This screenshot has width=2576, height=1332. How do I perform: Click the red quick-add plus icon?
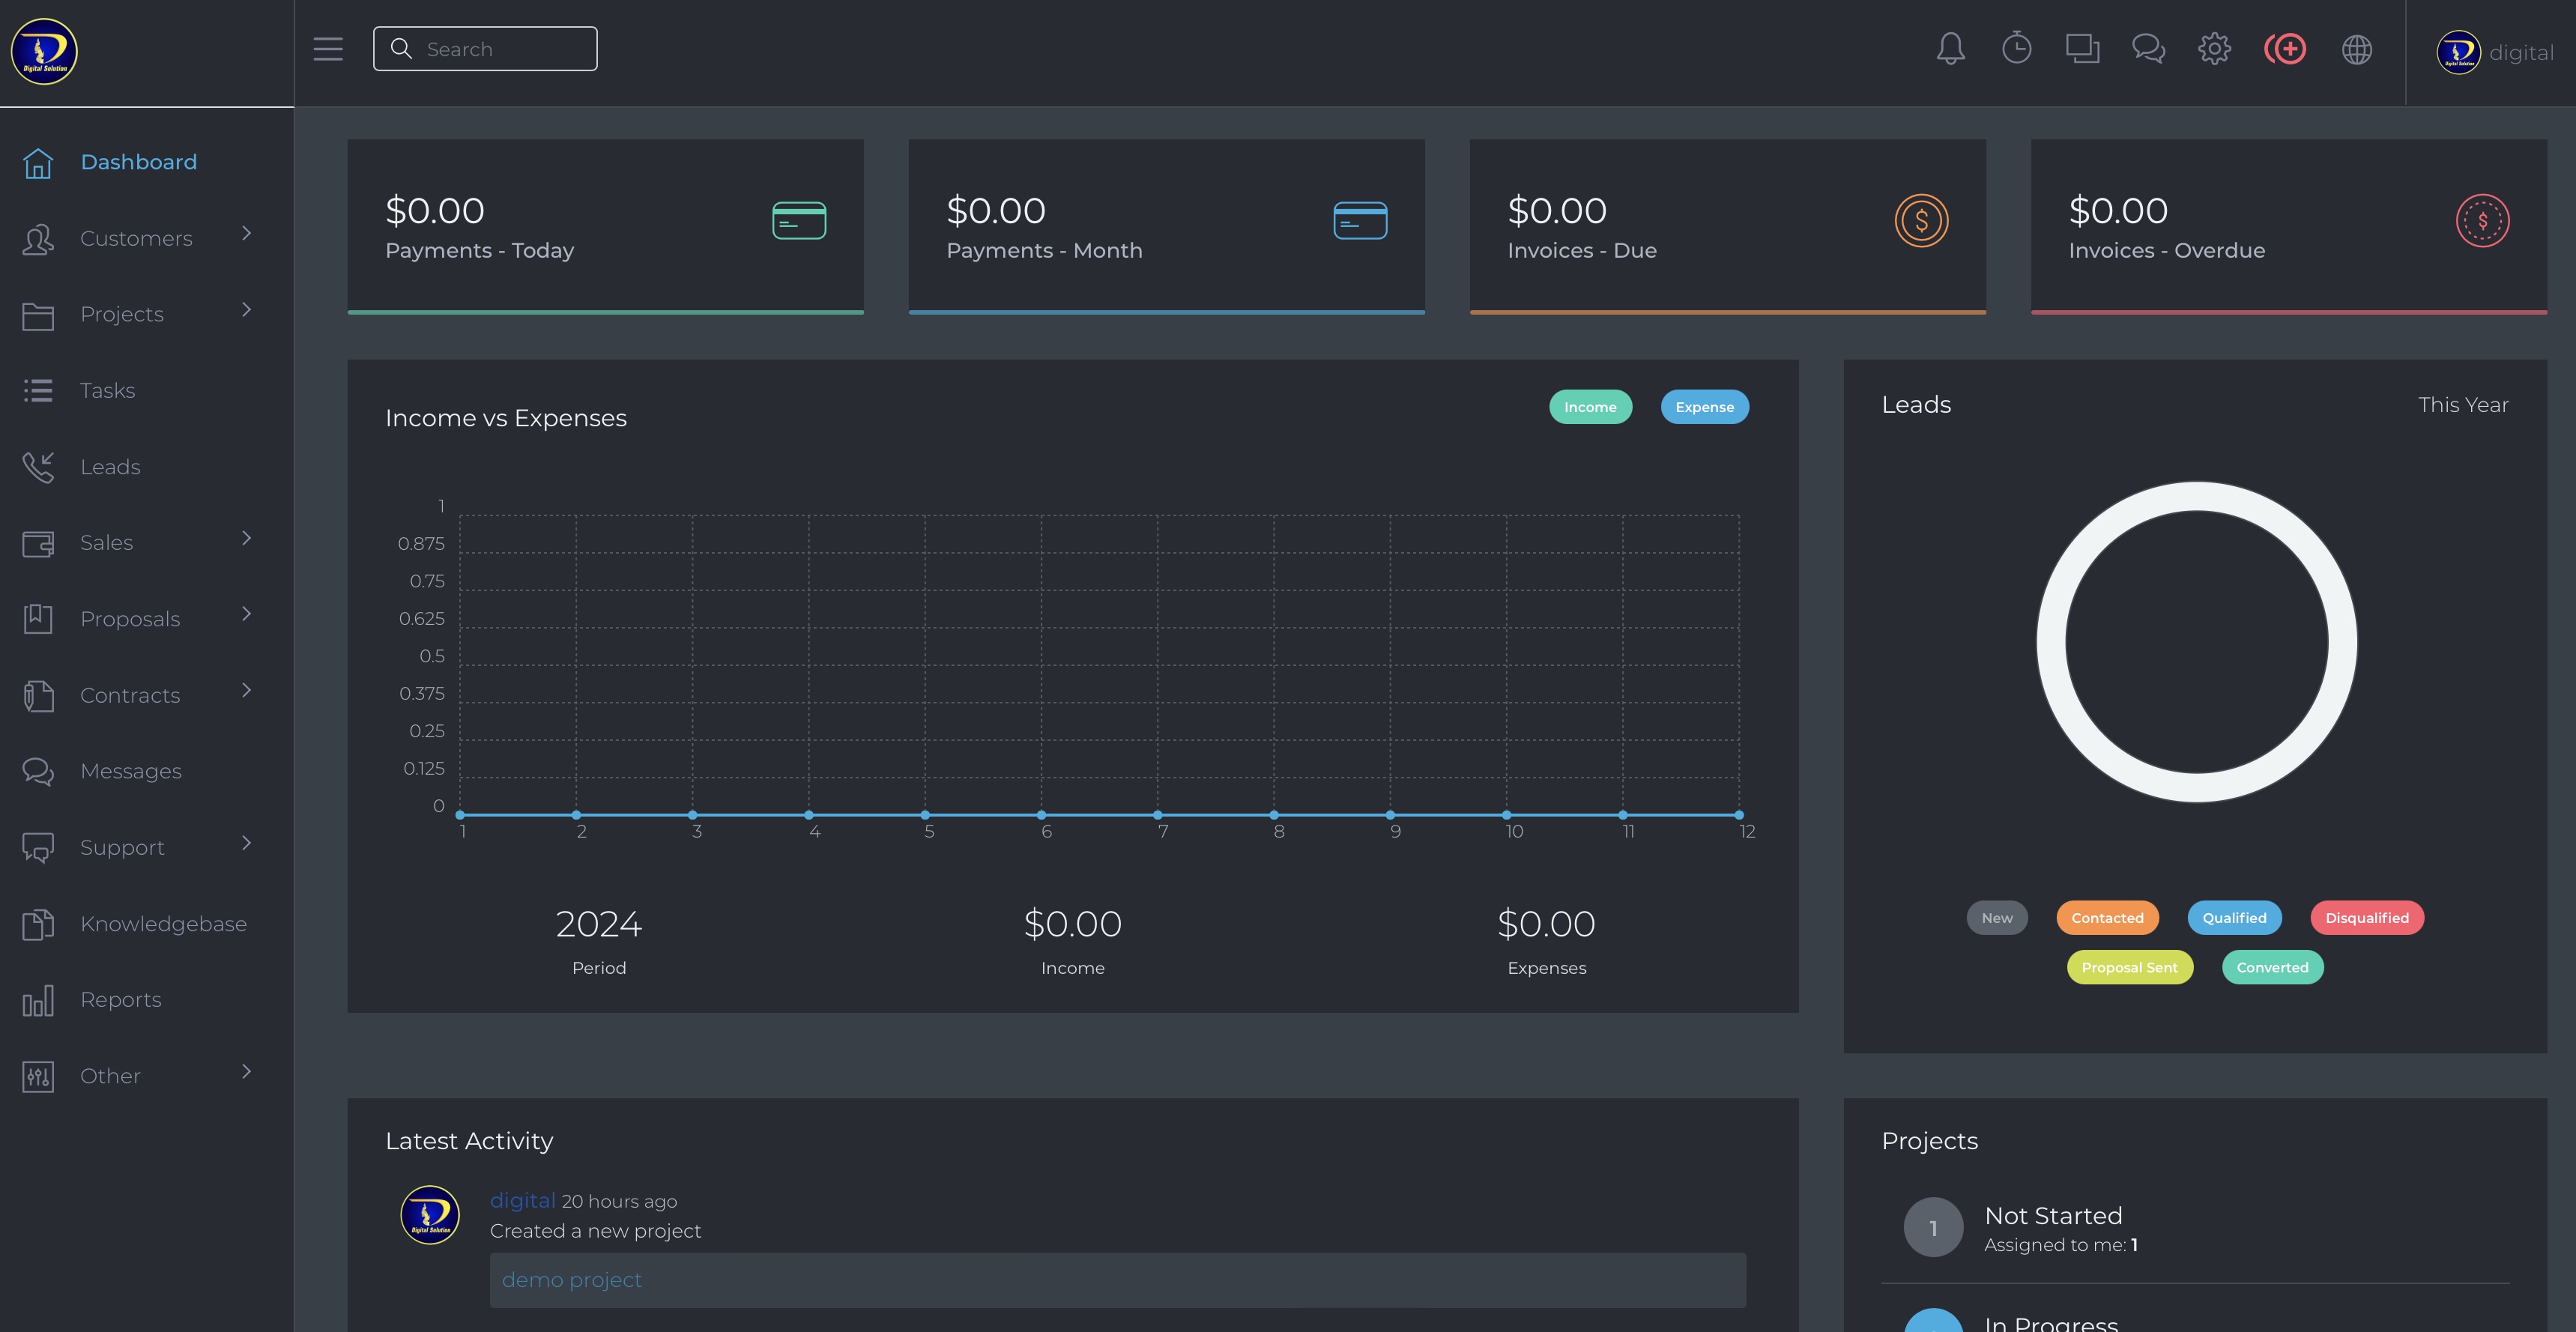pos(2285,49)
